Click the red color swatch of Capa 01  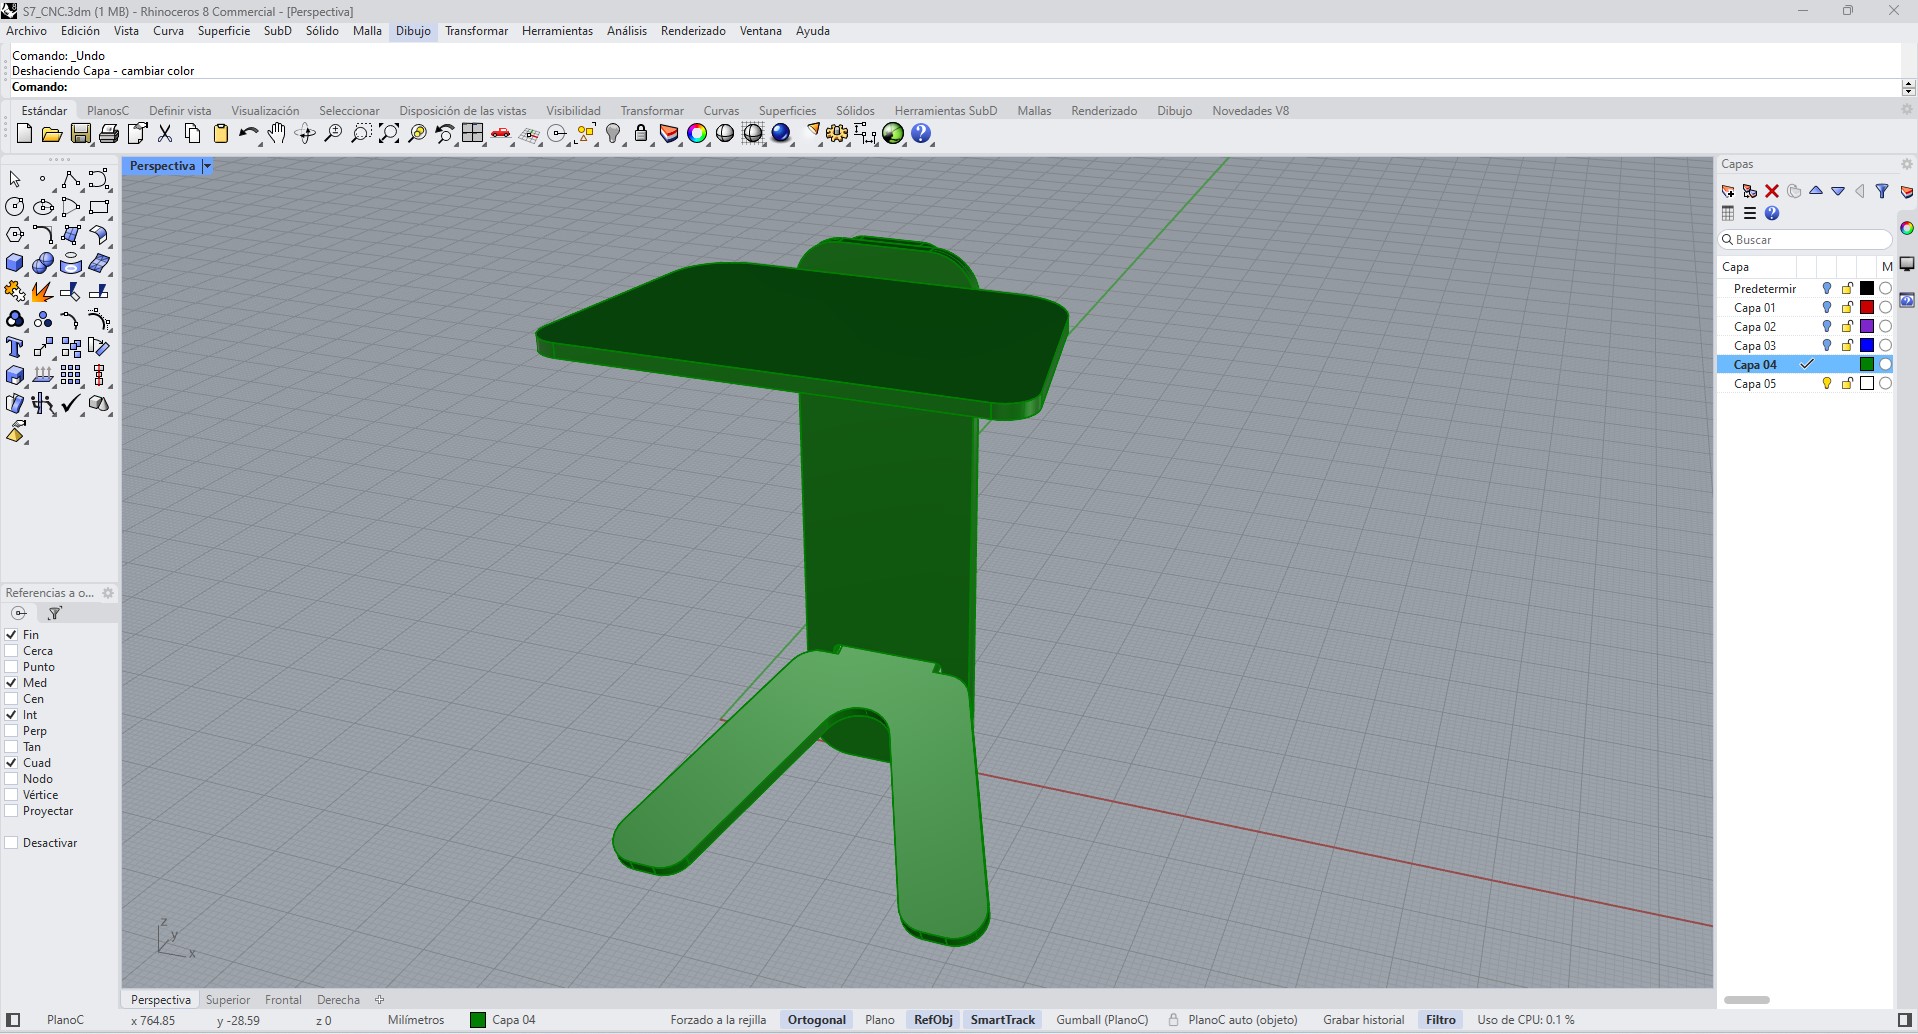click(1866, 308)
